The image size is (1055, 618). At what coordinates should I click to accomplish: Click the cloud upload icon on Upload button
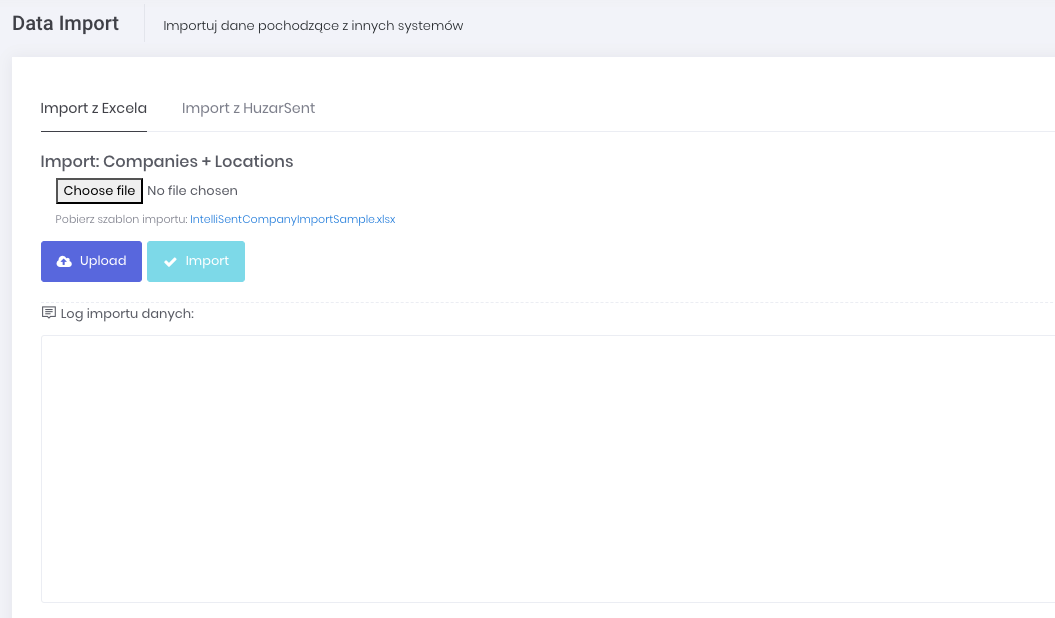click(x=64, y=262)
